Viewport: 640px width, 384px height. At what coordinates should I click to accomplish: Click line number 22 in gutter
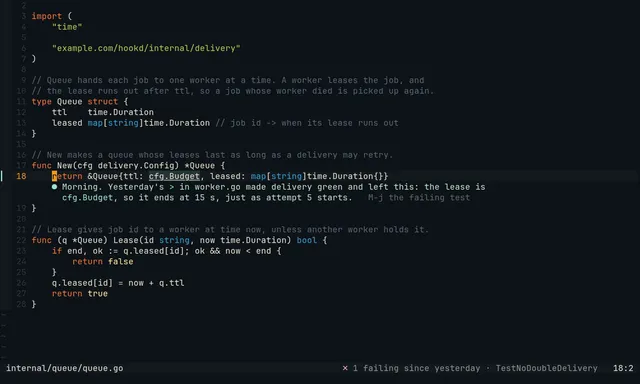(x=21, y=240)
